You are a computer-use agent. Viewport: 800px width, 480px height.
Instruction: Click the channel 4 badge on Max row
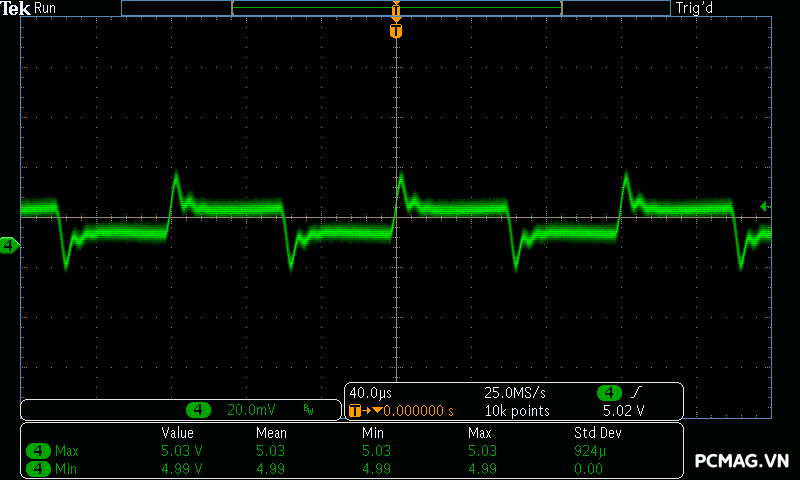coord(37,451)
